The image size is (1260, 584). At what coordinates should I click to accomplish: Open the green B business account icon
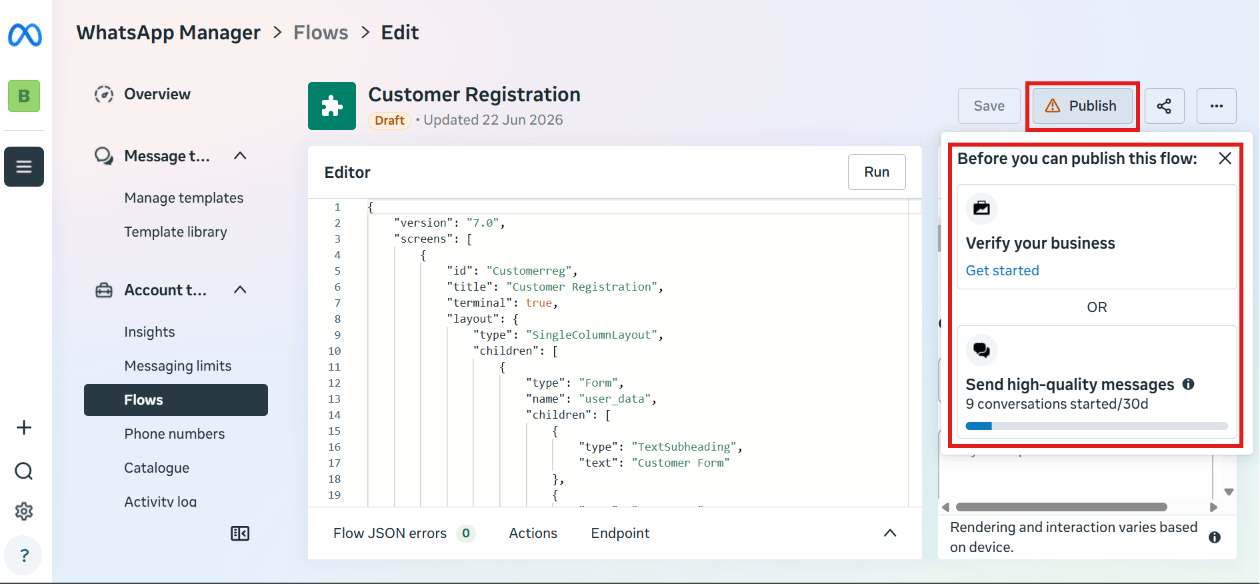[x=24, y=96]
